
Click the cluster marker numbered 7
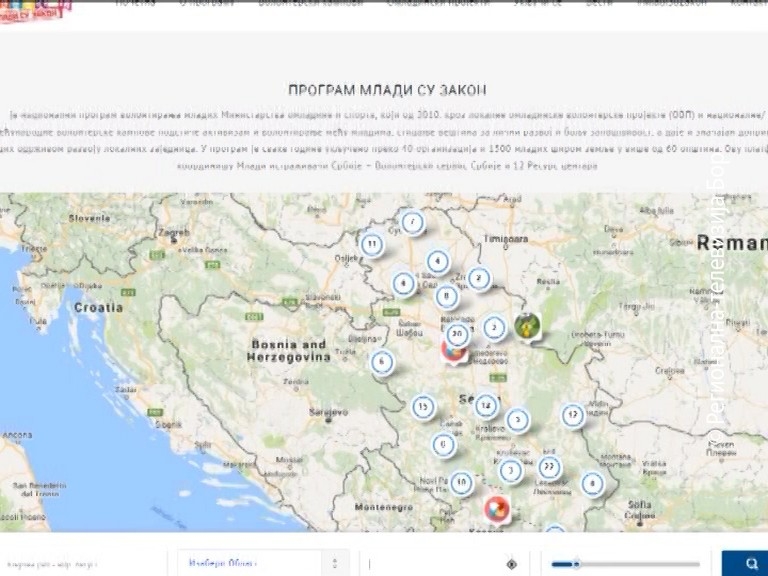(412, 222)
